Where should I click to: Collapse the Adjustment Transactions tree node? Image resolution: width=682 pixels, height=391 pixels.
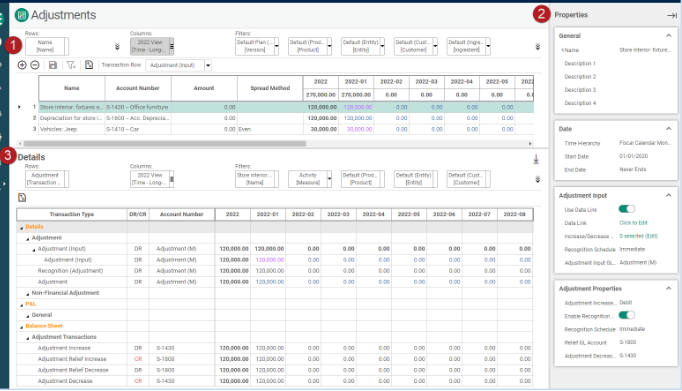(28, 338)
